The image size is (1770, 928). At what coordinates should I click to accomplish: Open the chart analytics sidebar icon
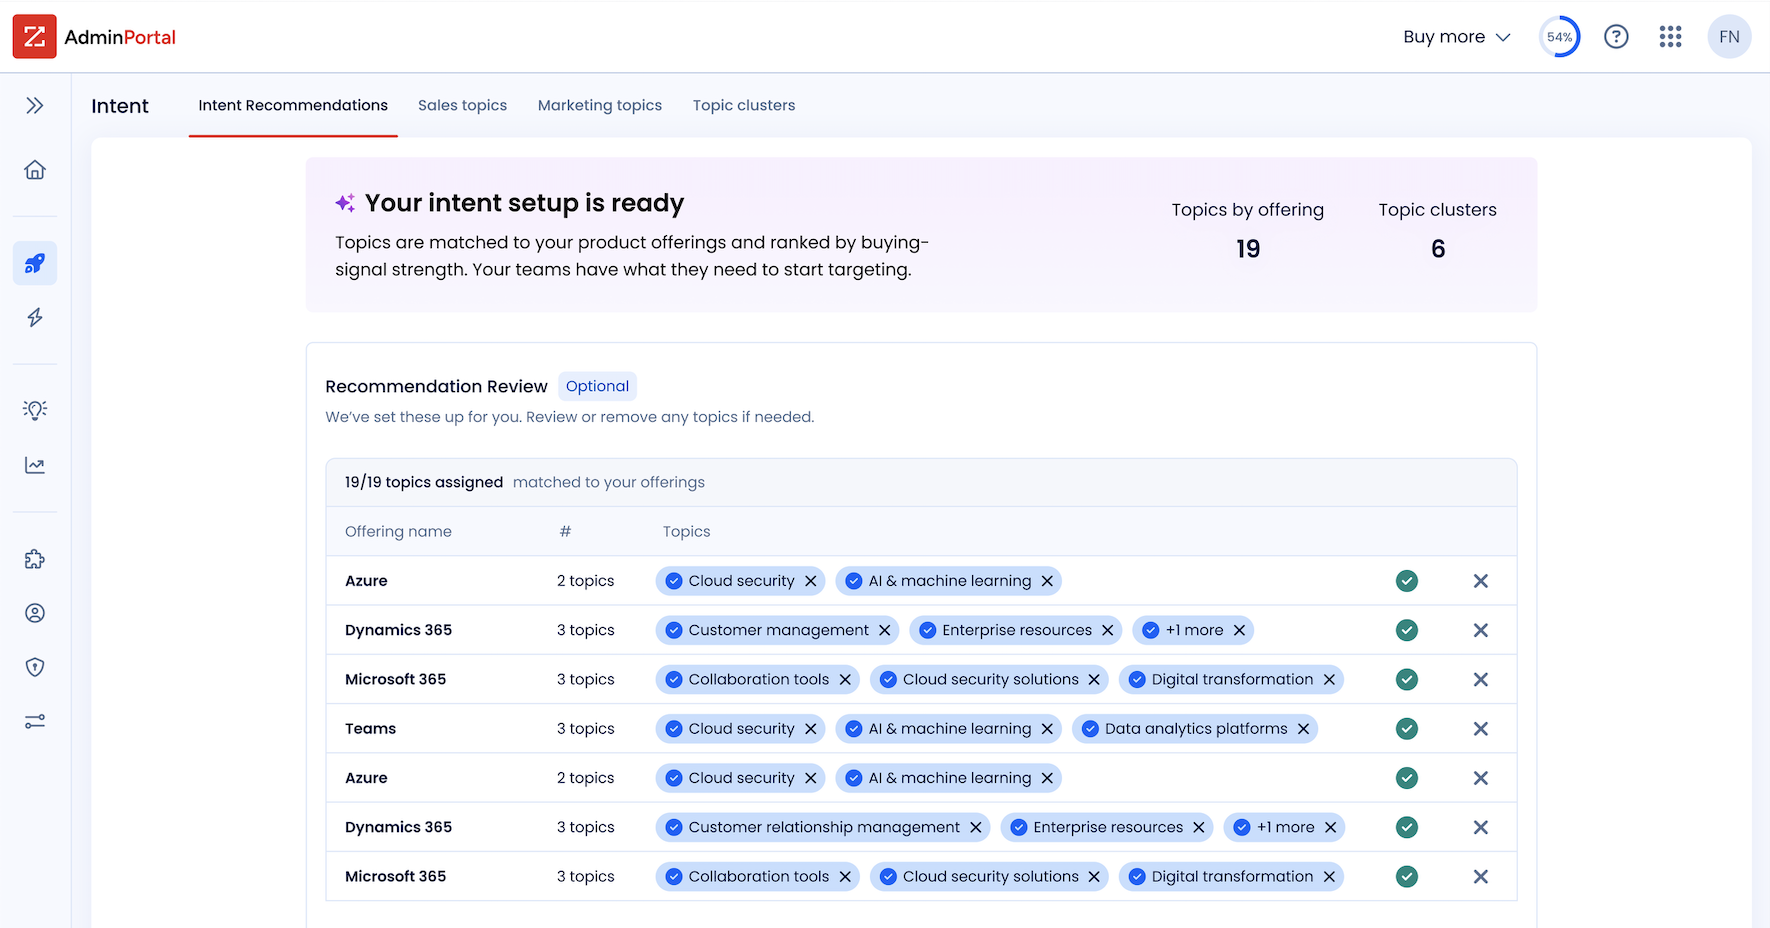(x=35, y=465)
